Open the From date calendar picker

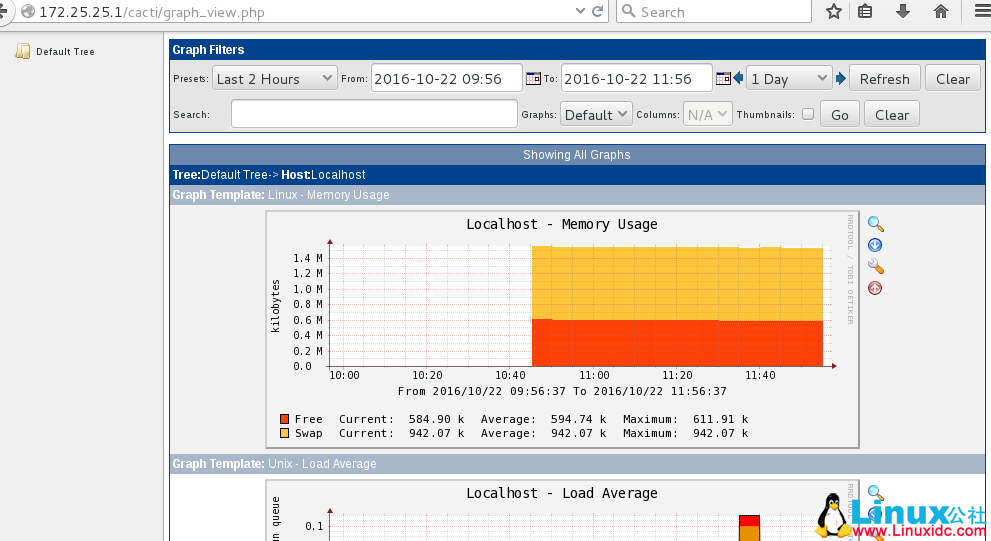click(533, 78)
